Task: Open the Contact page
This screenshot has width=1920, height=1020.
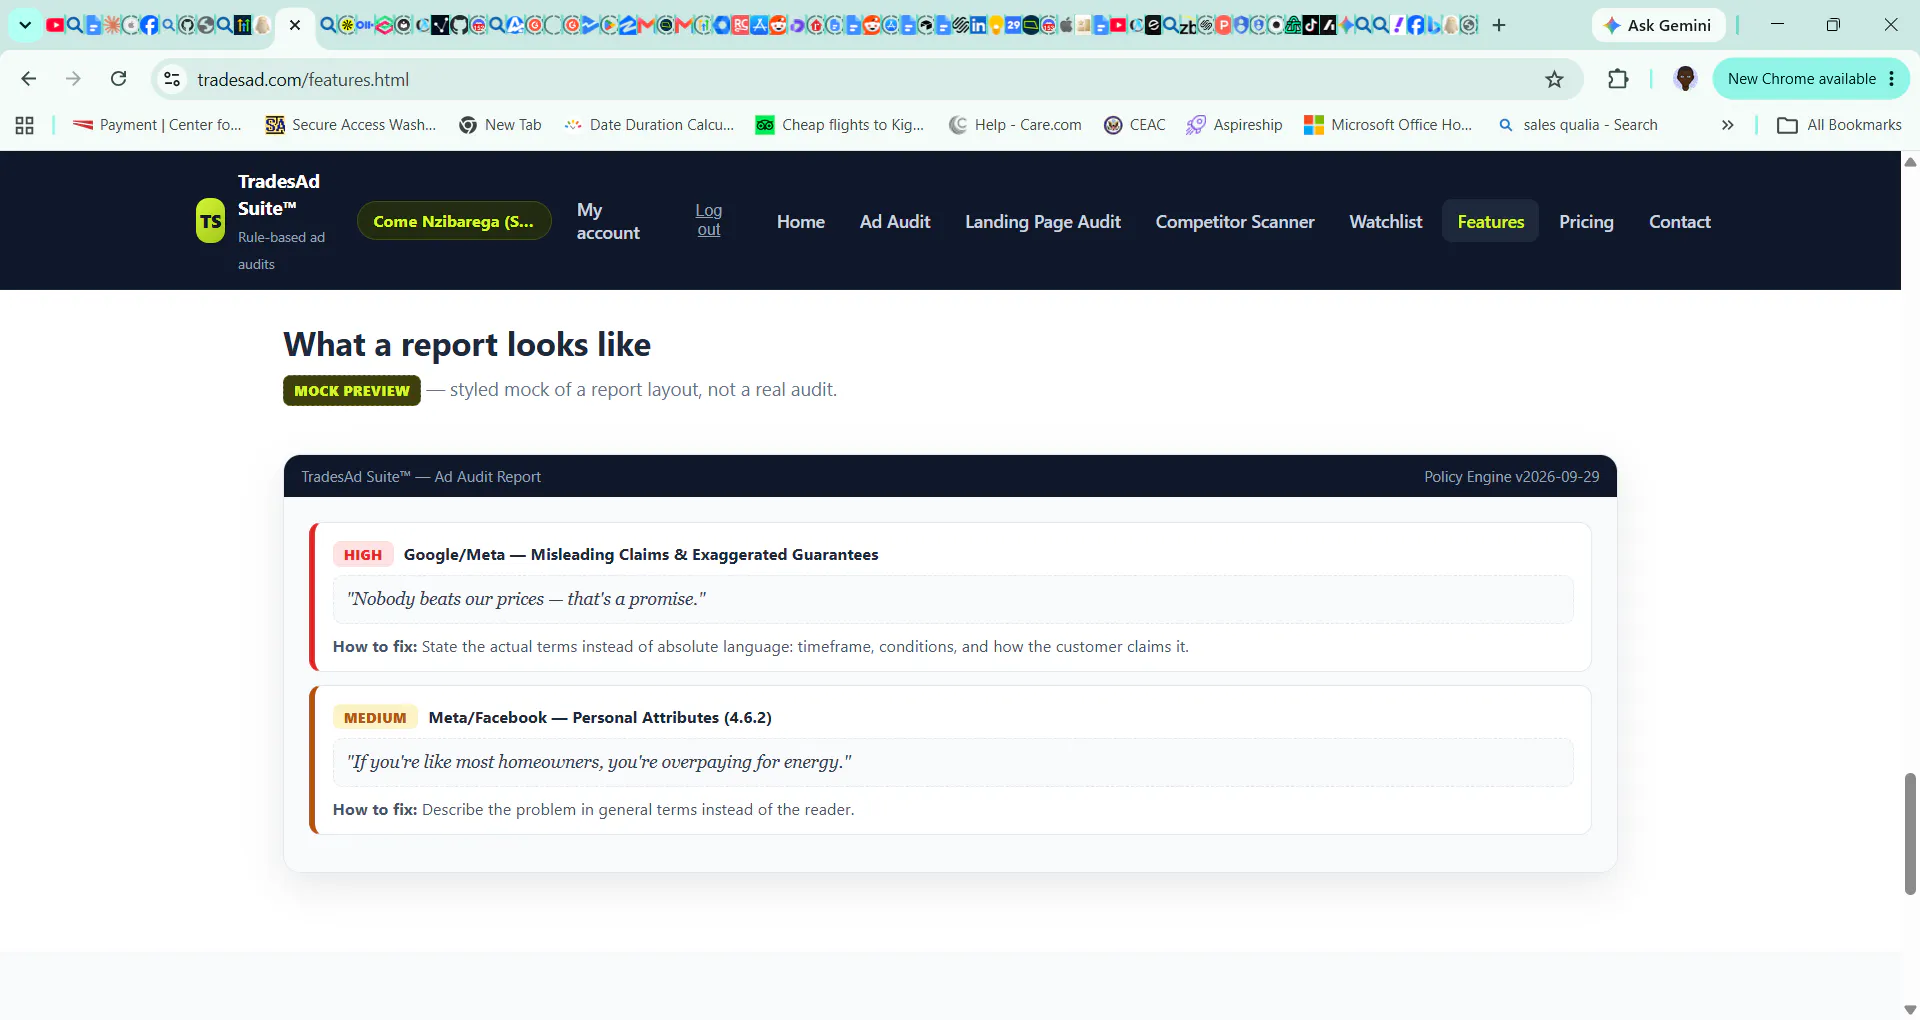Action: click(1680, 221)
